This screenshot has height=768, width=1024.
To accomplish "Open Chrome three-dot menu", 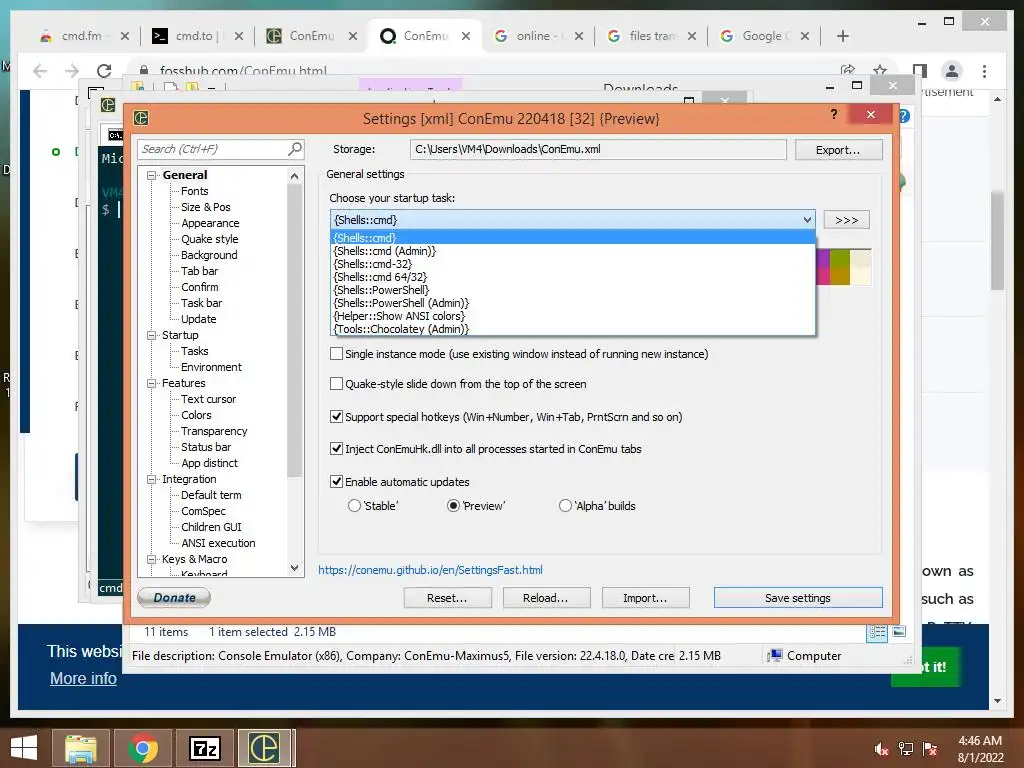I will (984, 71).
